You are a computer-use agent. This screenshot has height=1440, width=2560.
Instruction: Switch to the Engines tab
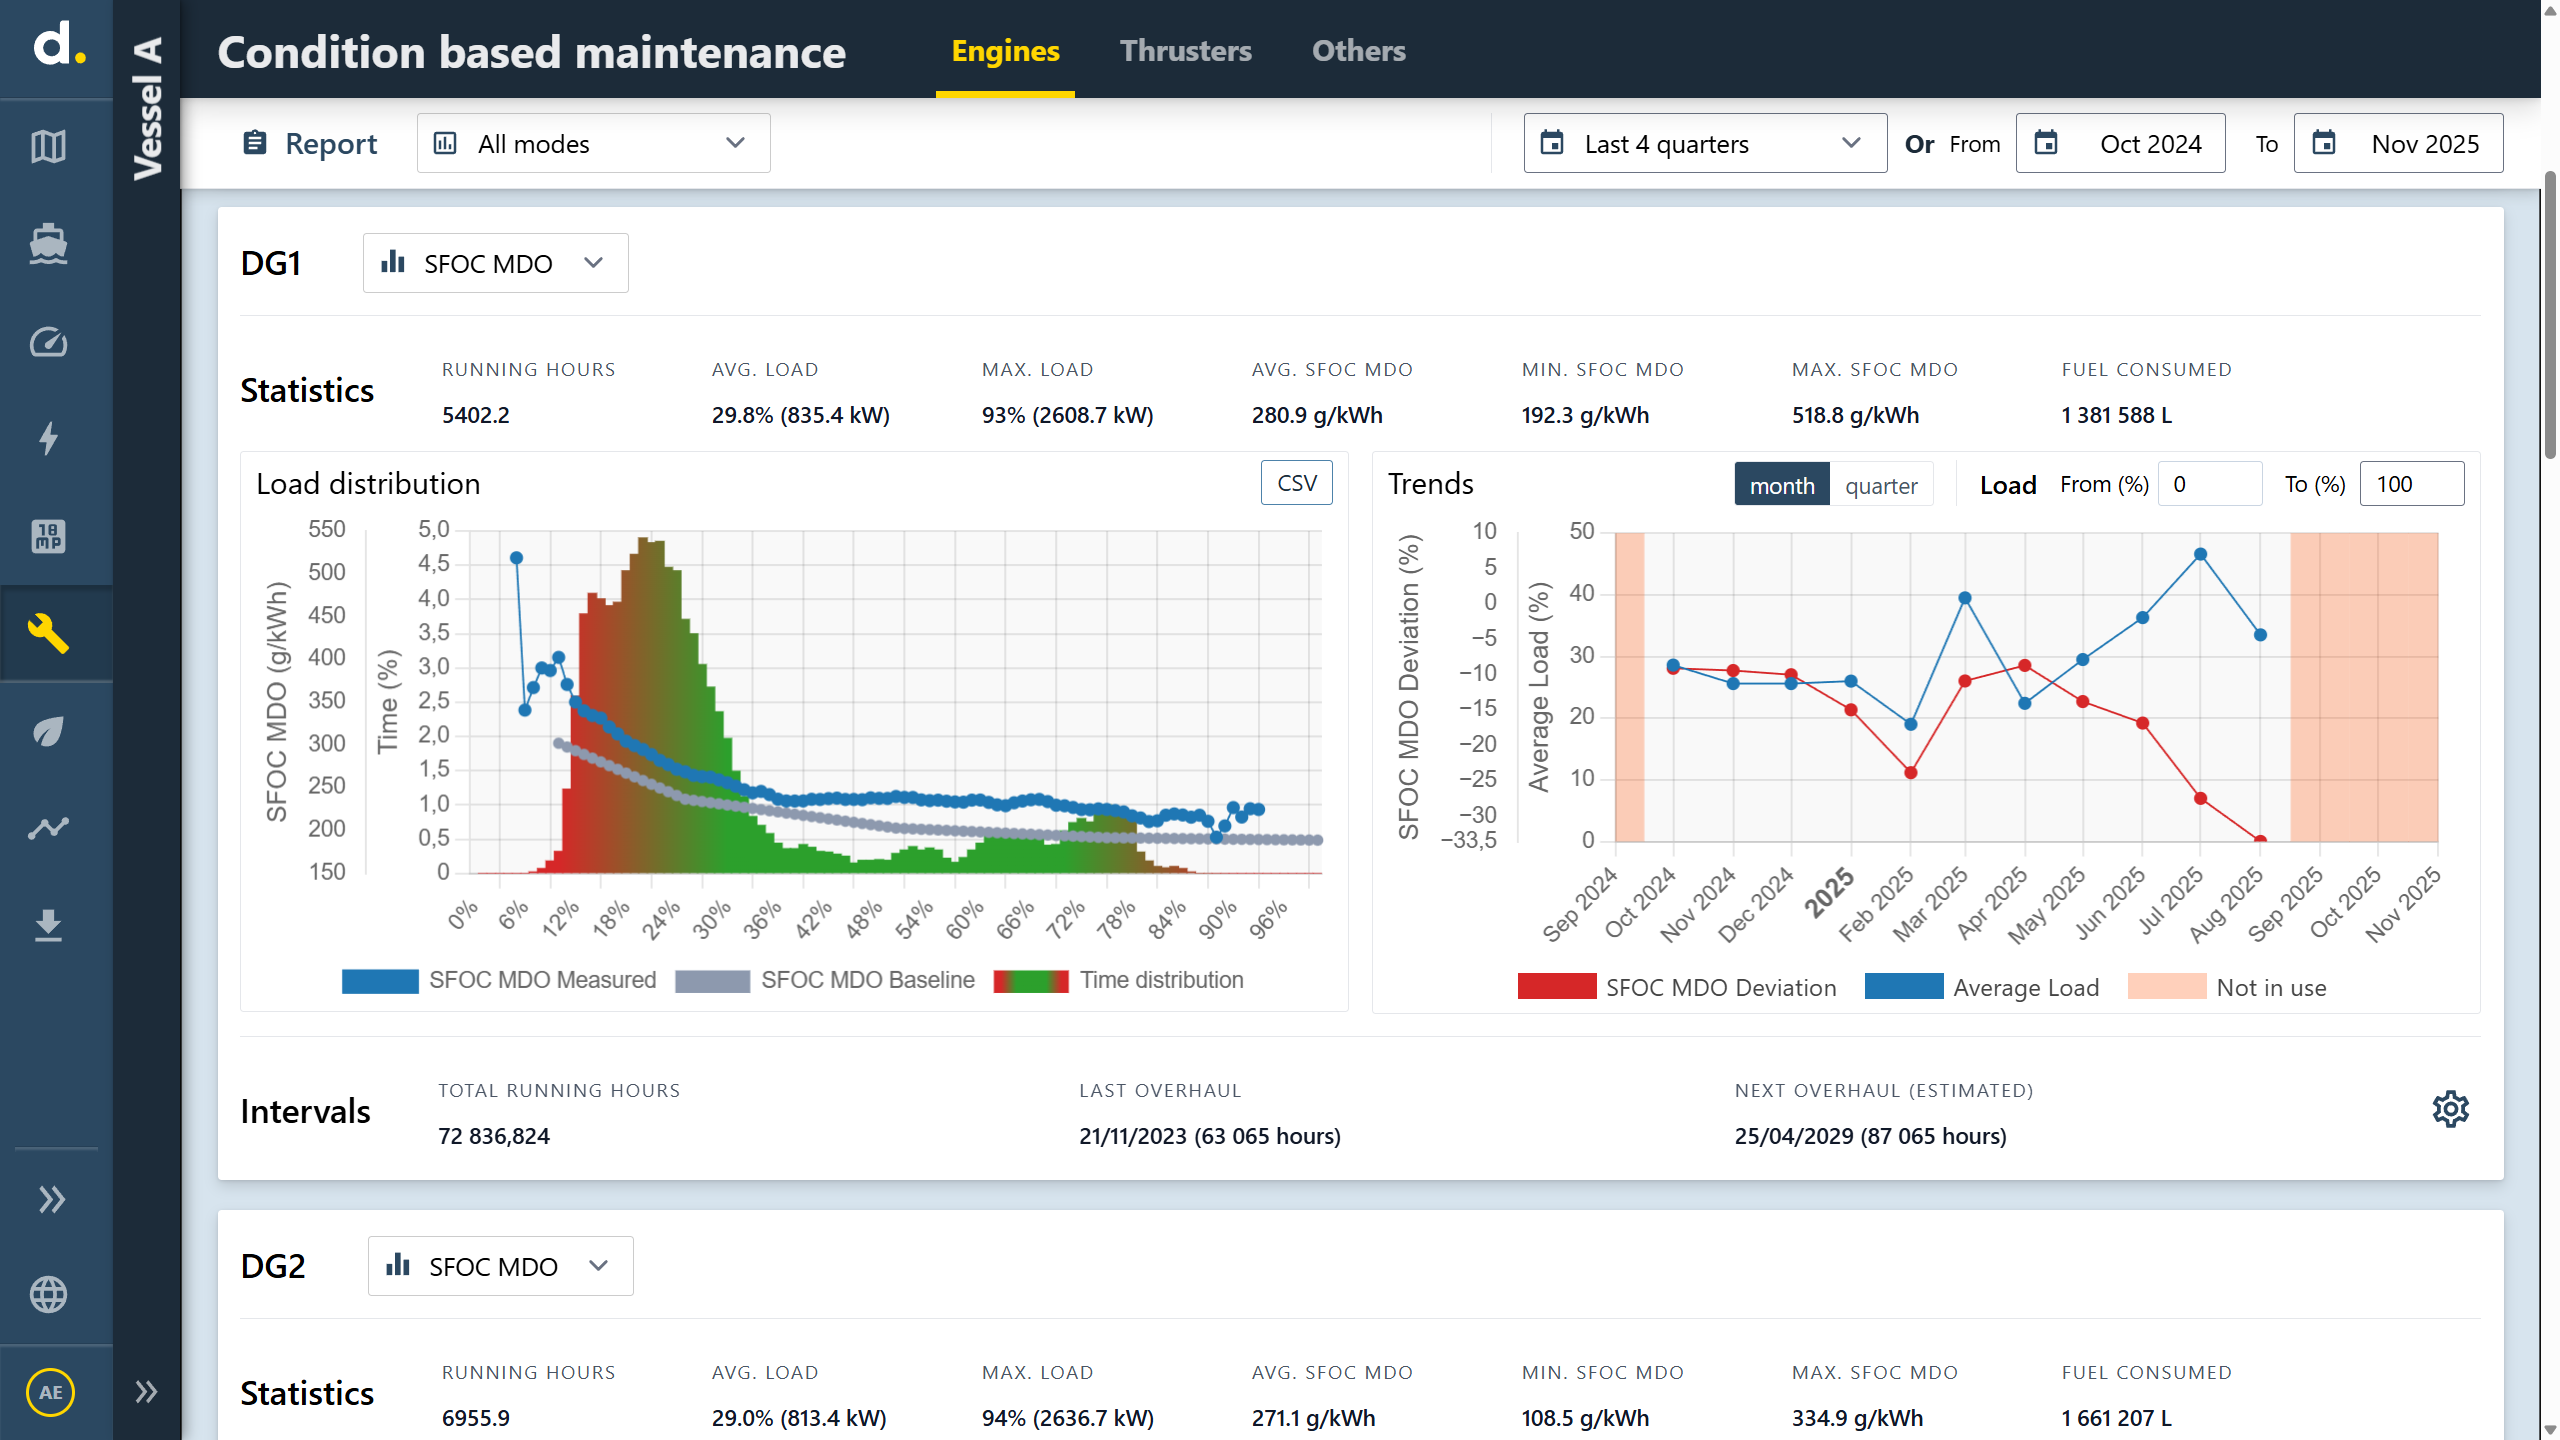tap(1005, 50)
